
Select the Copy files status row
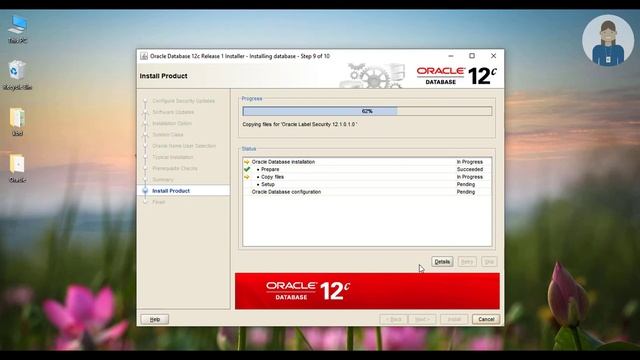[367, 177]
